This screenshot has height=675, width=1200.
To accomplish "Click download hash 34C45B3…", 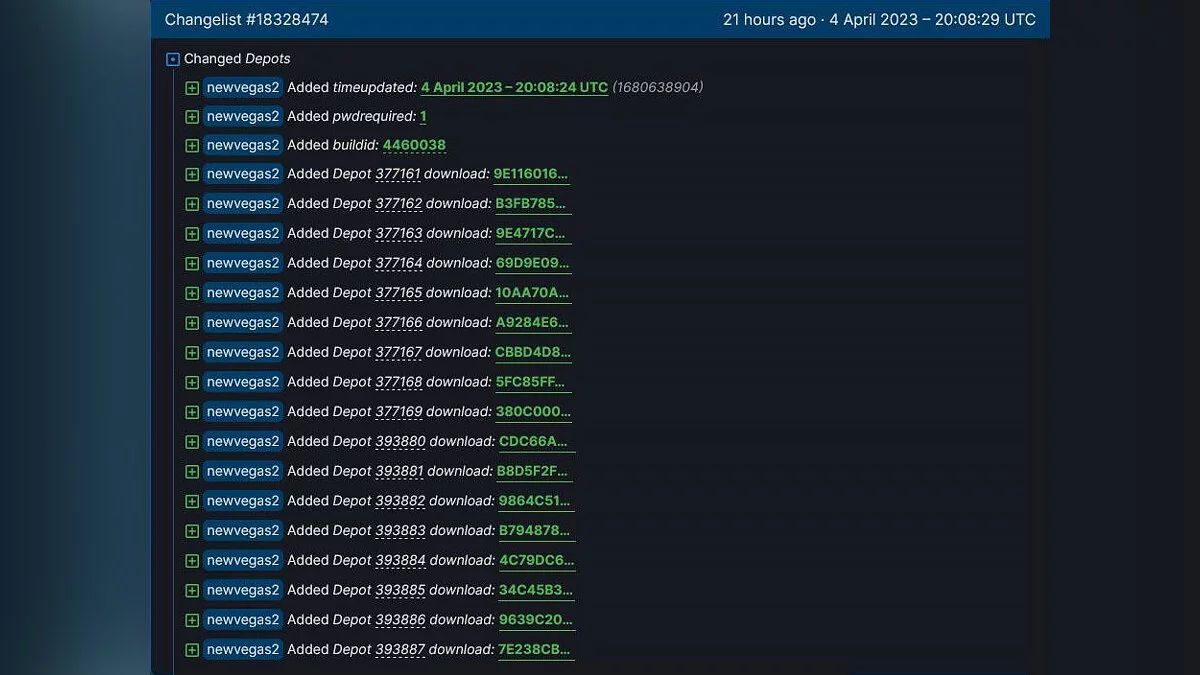I will pyautogui.click(x=536, y=590).
